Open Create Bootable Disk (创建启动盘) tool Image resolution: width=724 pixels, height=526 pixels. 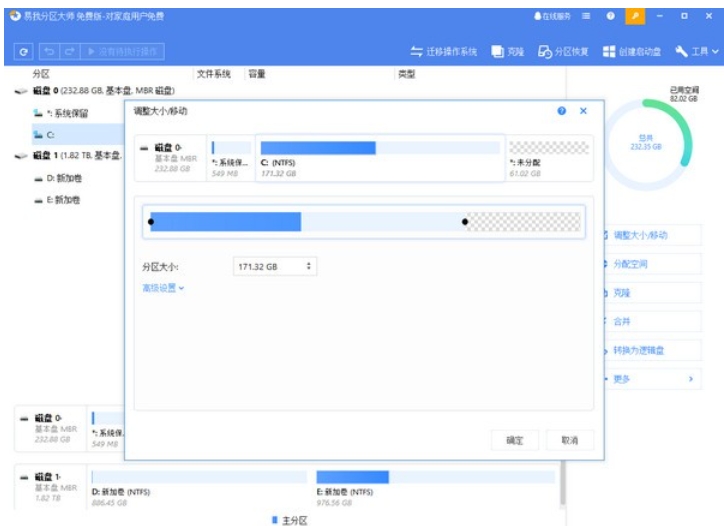[x=632, y=52]
